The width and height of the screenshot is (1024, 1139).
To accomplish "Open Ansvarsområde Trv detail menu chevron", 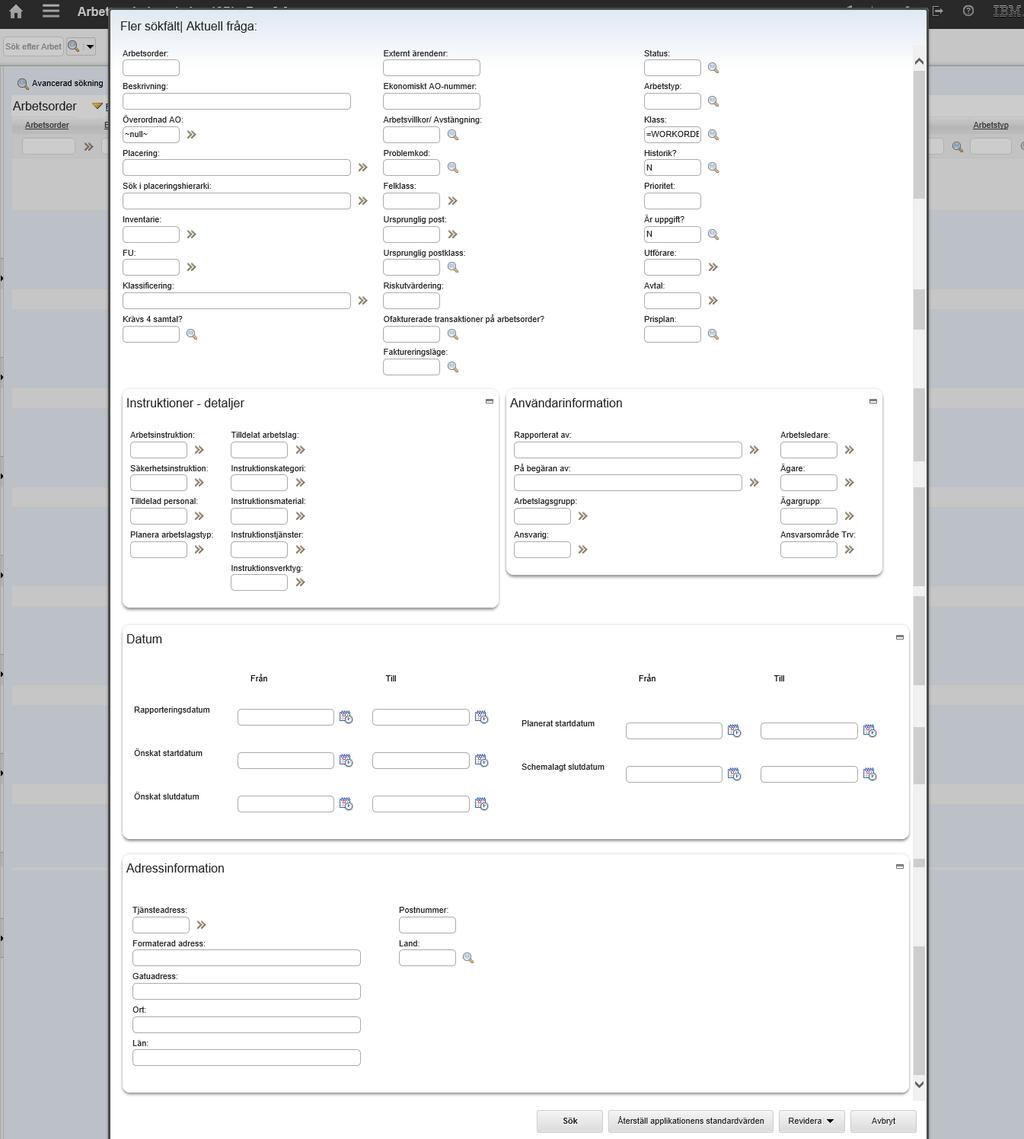I will pos(849,550).
